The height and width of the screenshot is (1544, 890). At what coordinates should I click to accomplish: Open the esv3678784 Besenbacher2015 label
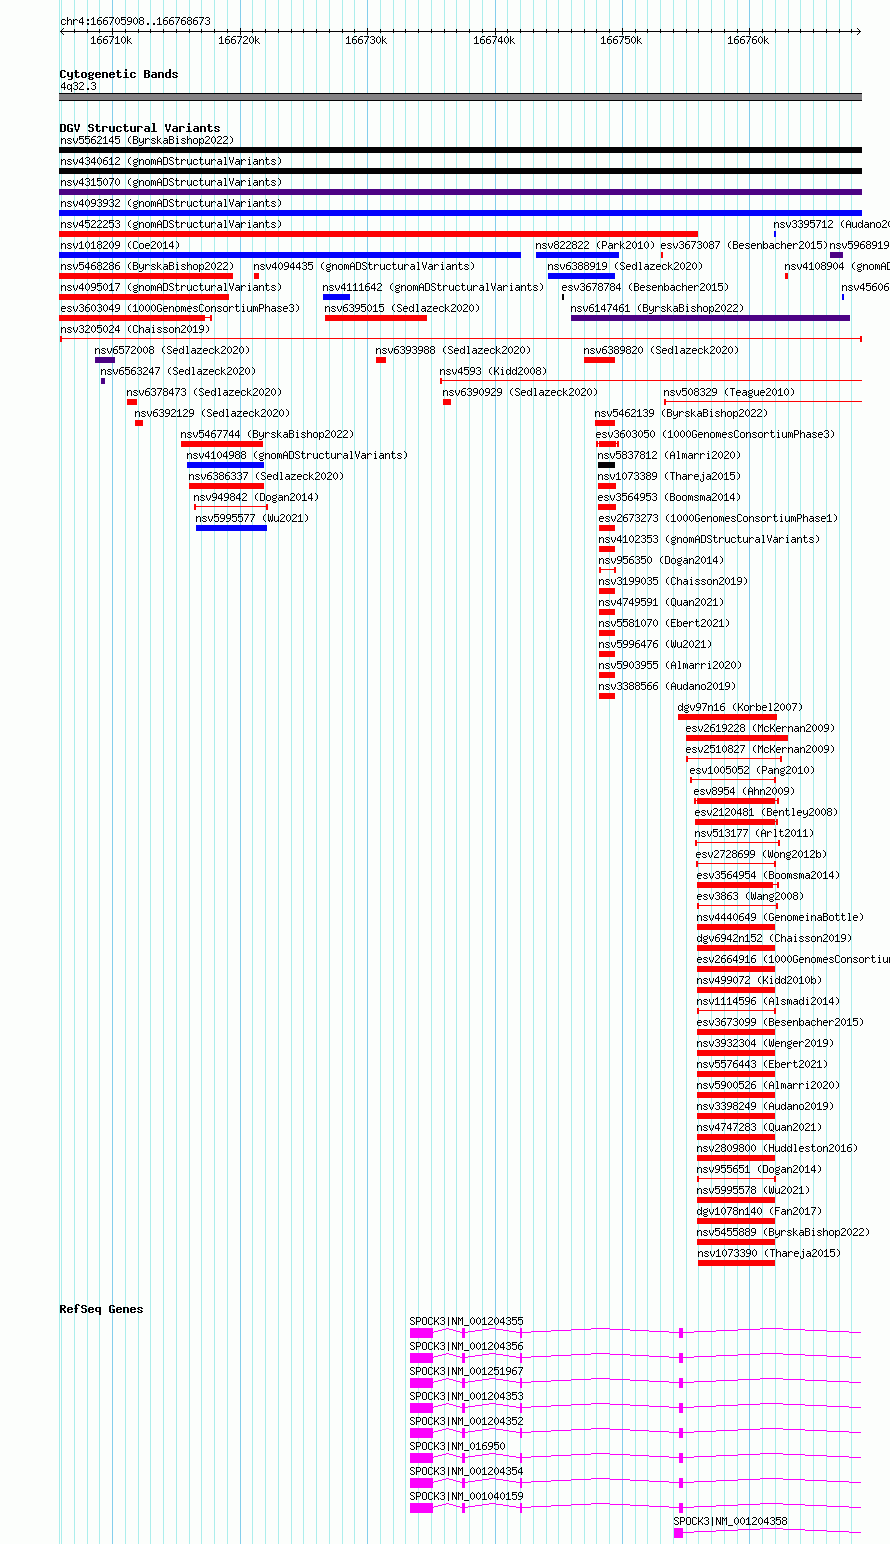[645, 288]
